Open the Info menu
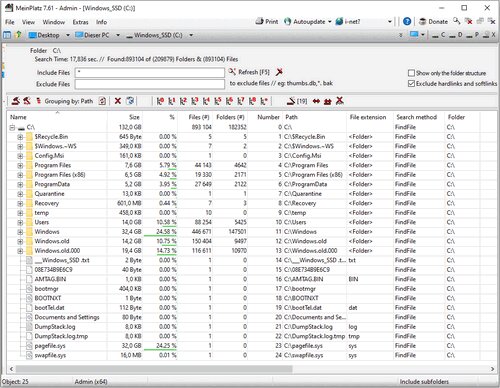This screenshot has width=500, height=388. [101, 22]
